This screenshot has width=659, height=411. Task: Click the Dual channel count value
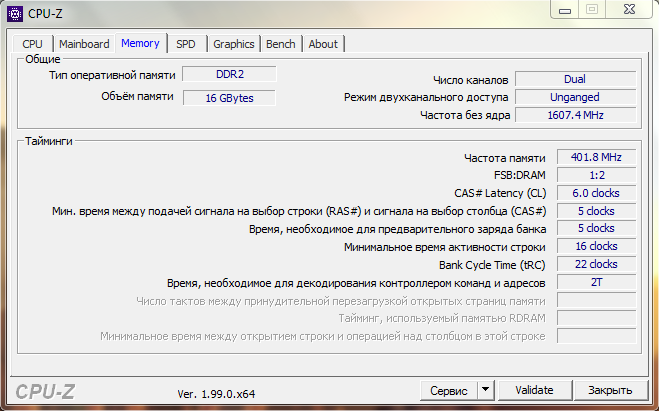575,79
